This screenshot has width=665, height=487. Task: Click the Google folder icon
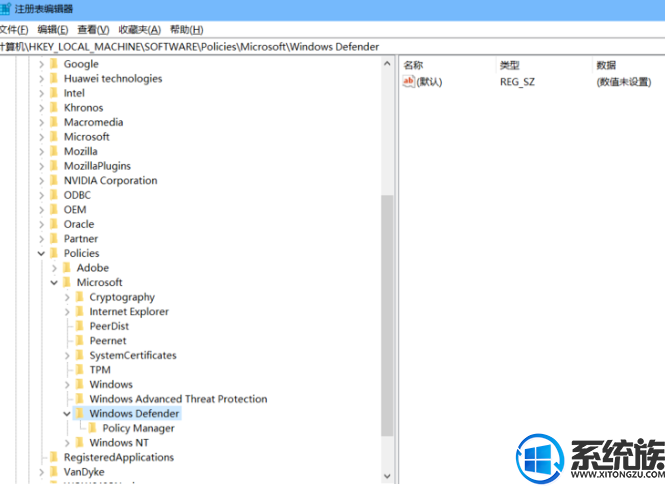pyautogui.click(x=54, y=64)
